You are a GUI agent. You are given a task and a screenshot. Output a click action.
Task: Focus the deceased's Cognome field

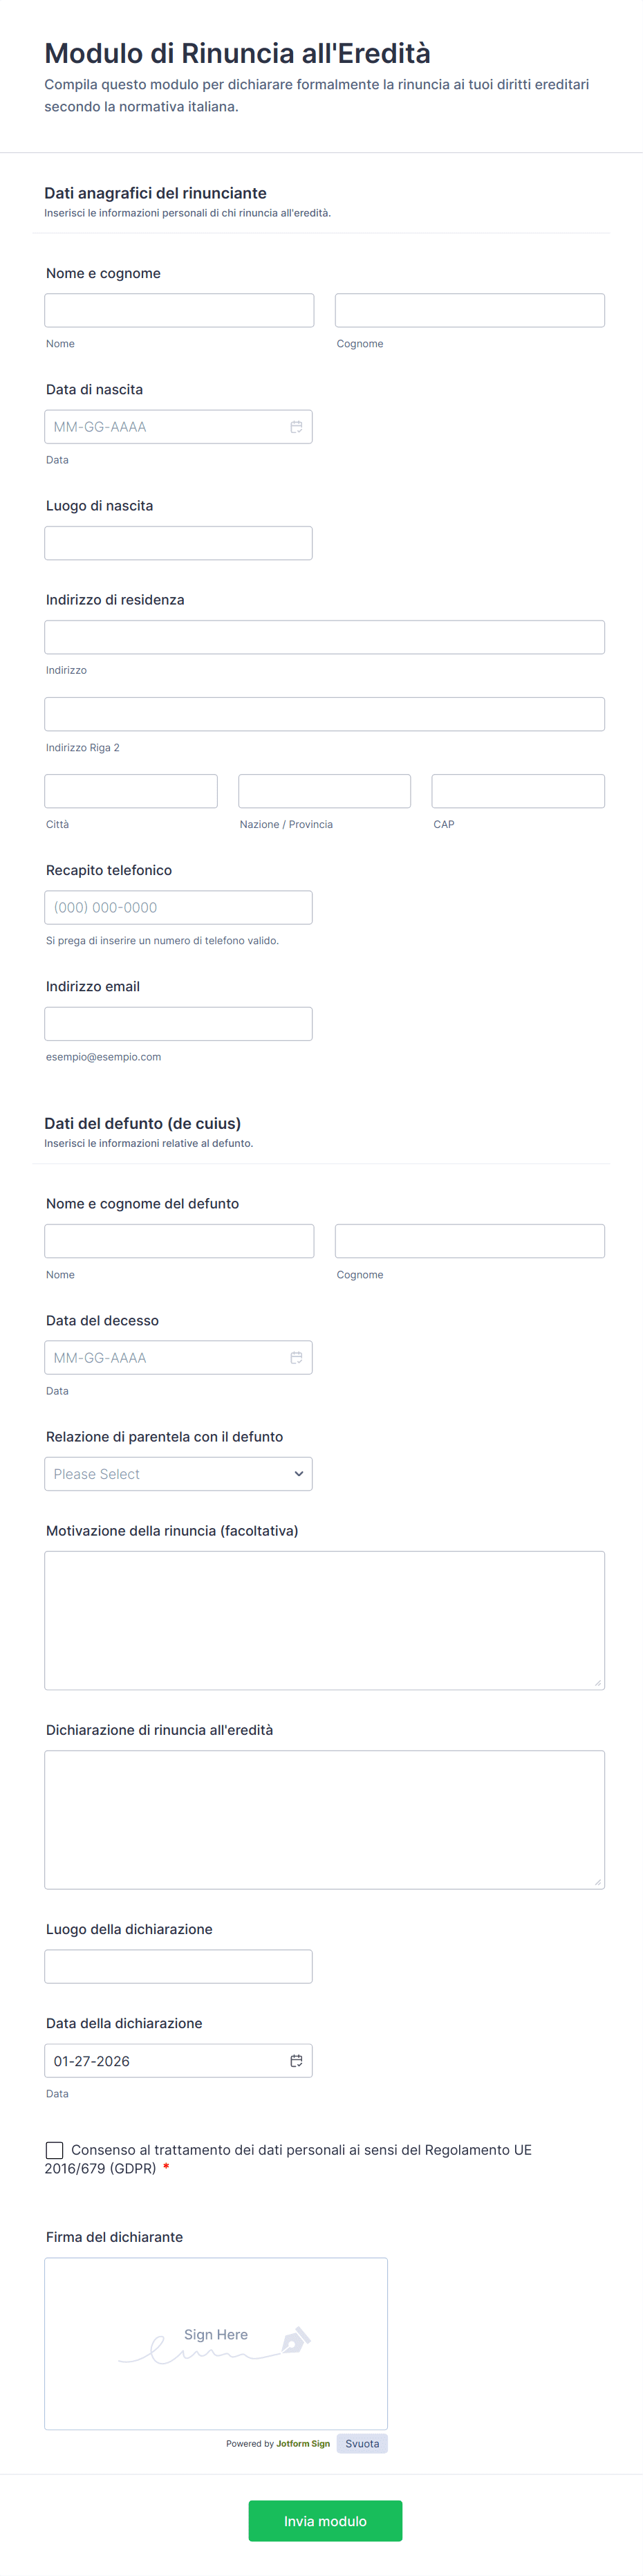pos(469,1240)
